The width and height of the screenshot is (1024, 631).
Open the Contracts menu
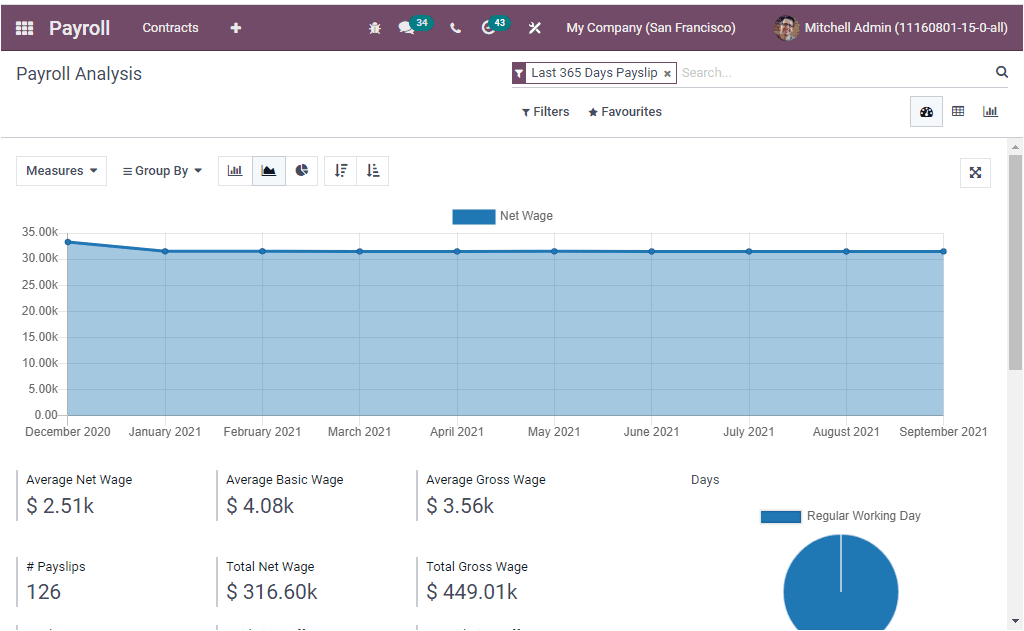(170, 27)
